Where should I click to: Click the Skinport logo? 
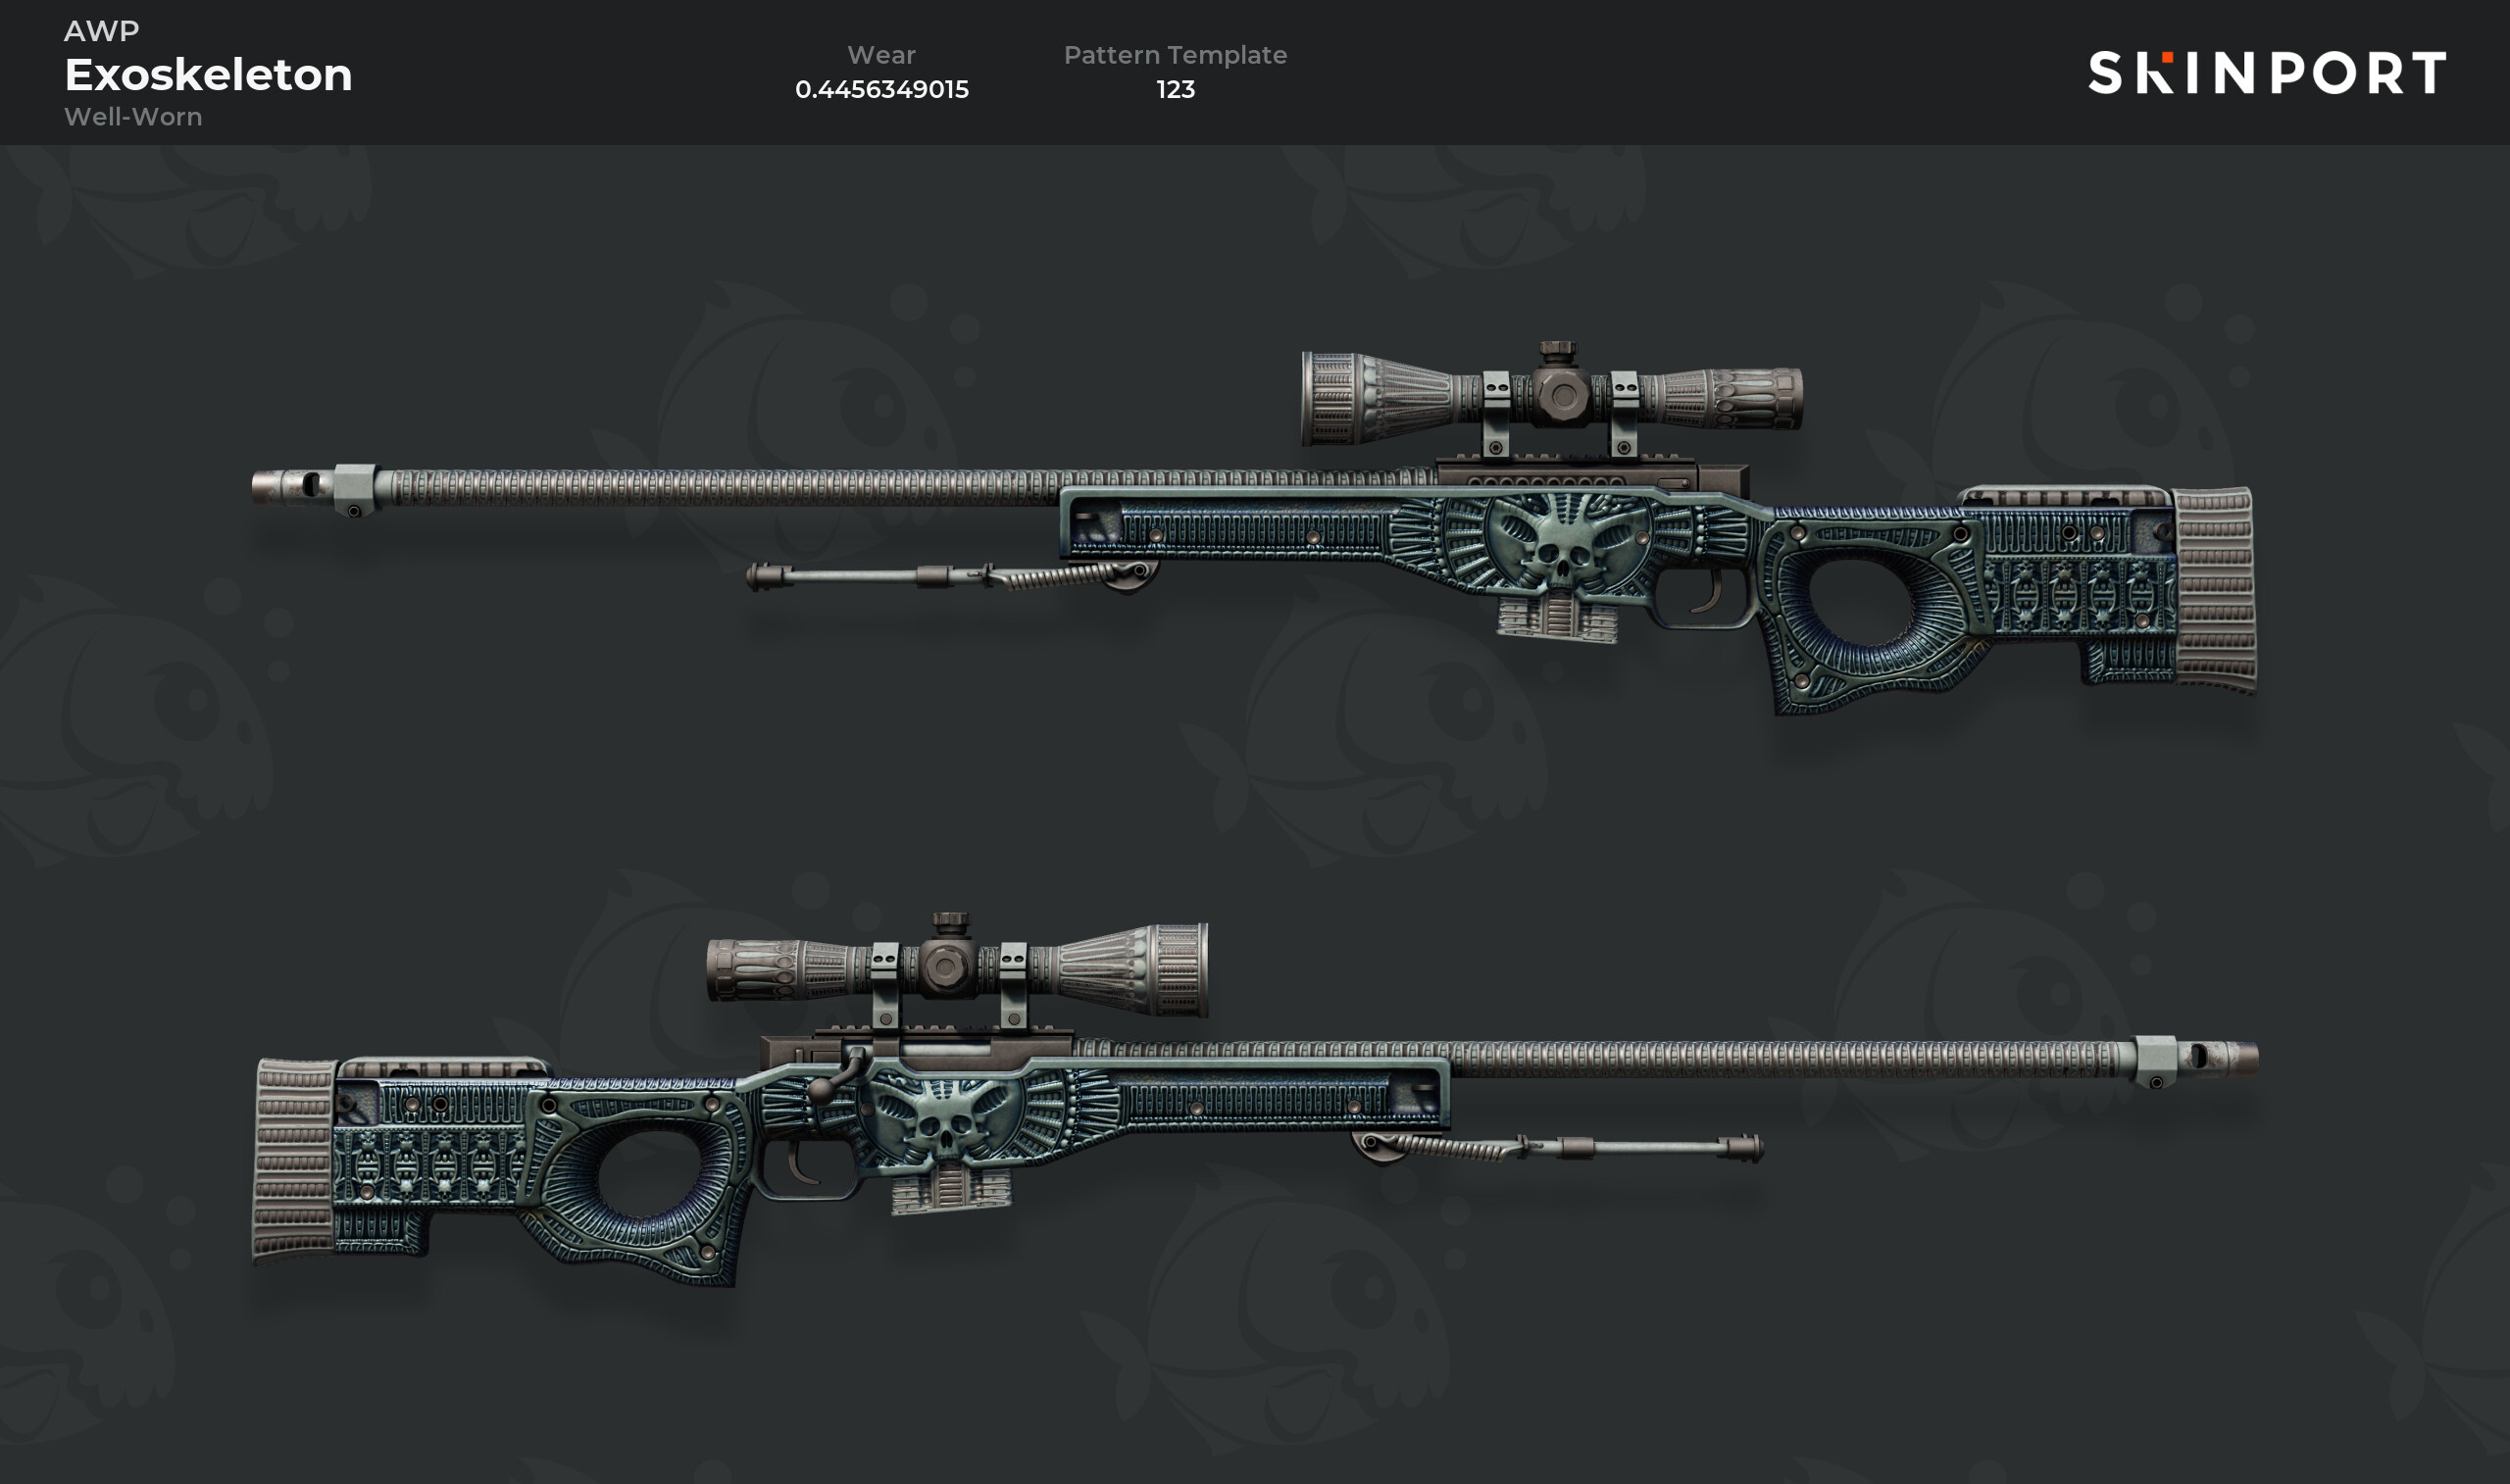pos(2267,73)
